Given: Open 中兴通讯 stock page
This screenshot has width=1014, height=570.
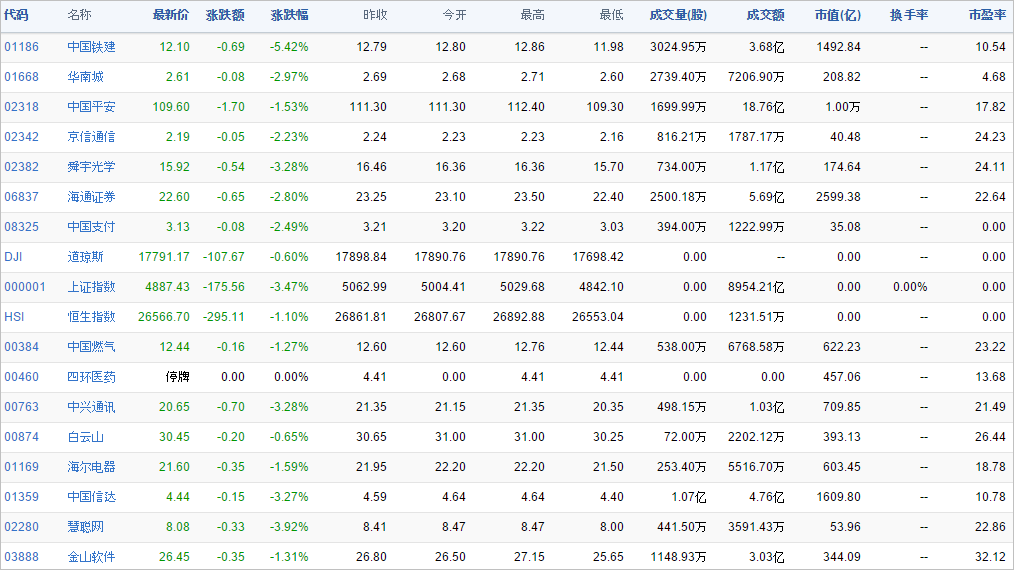Looking at the screenshot, I should 91,407.
